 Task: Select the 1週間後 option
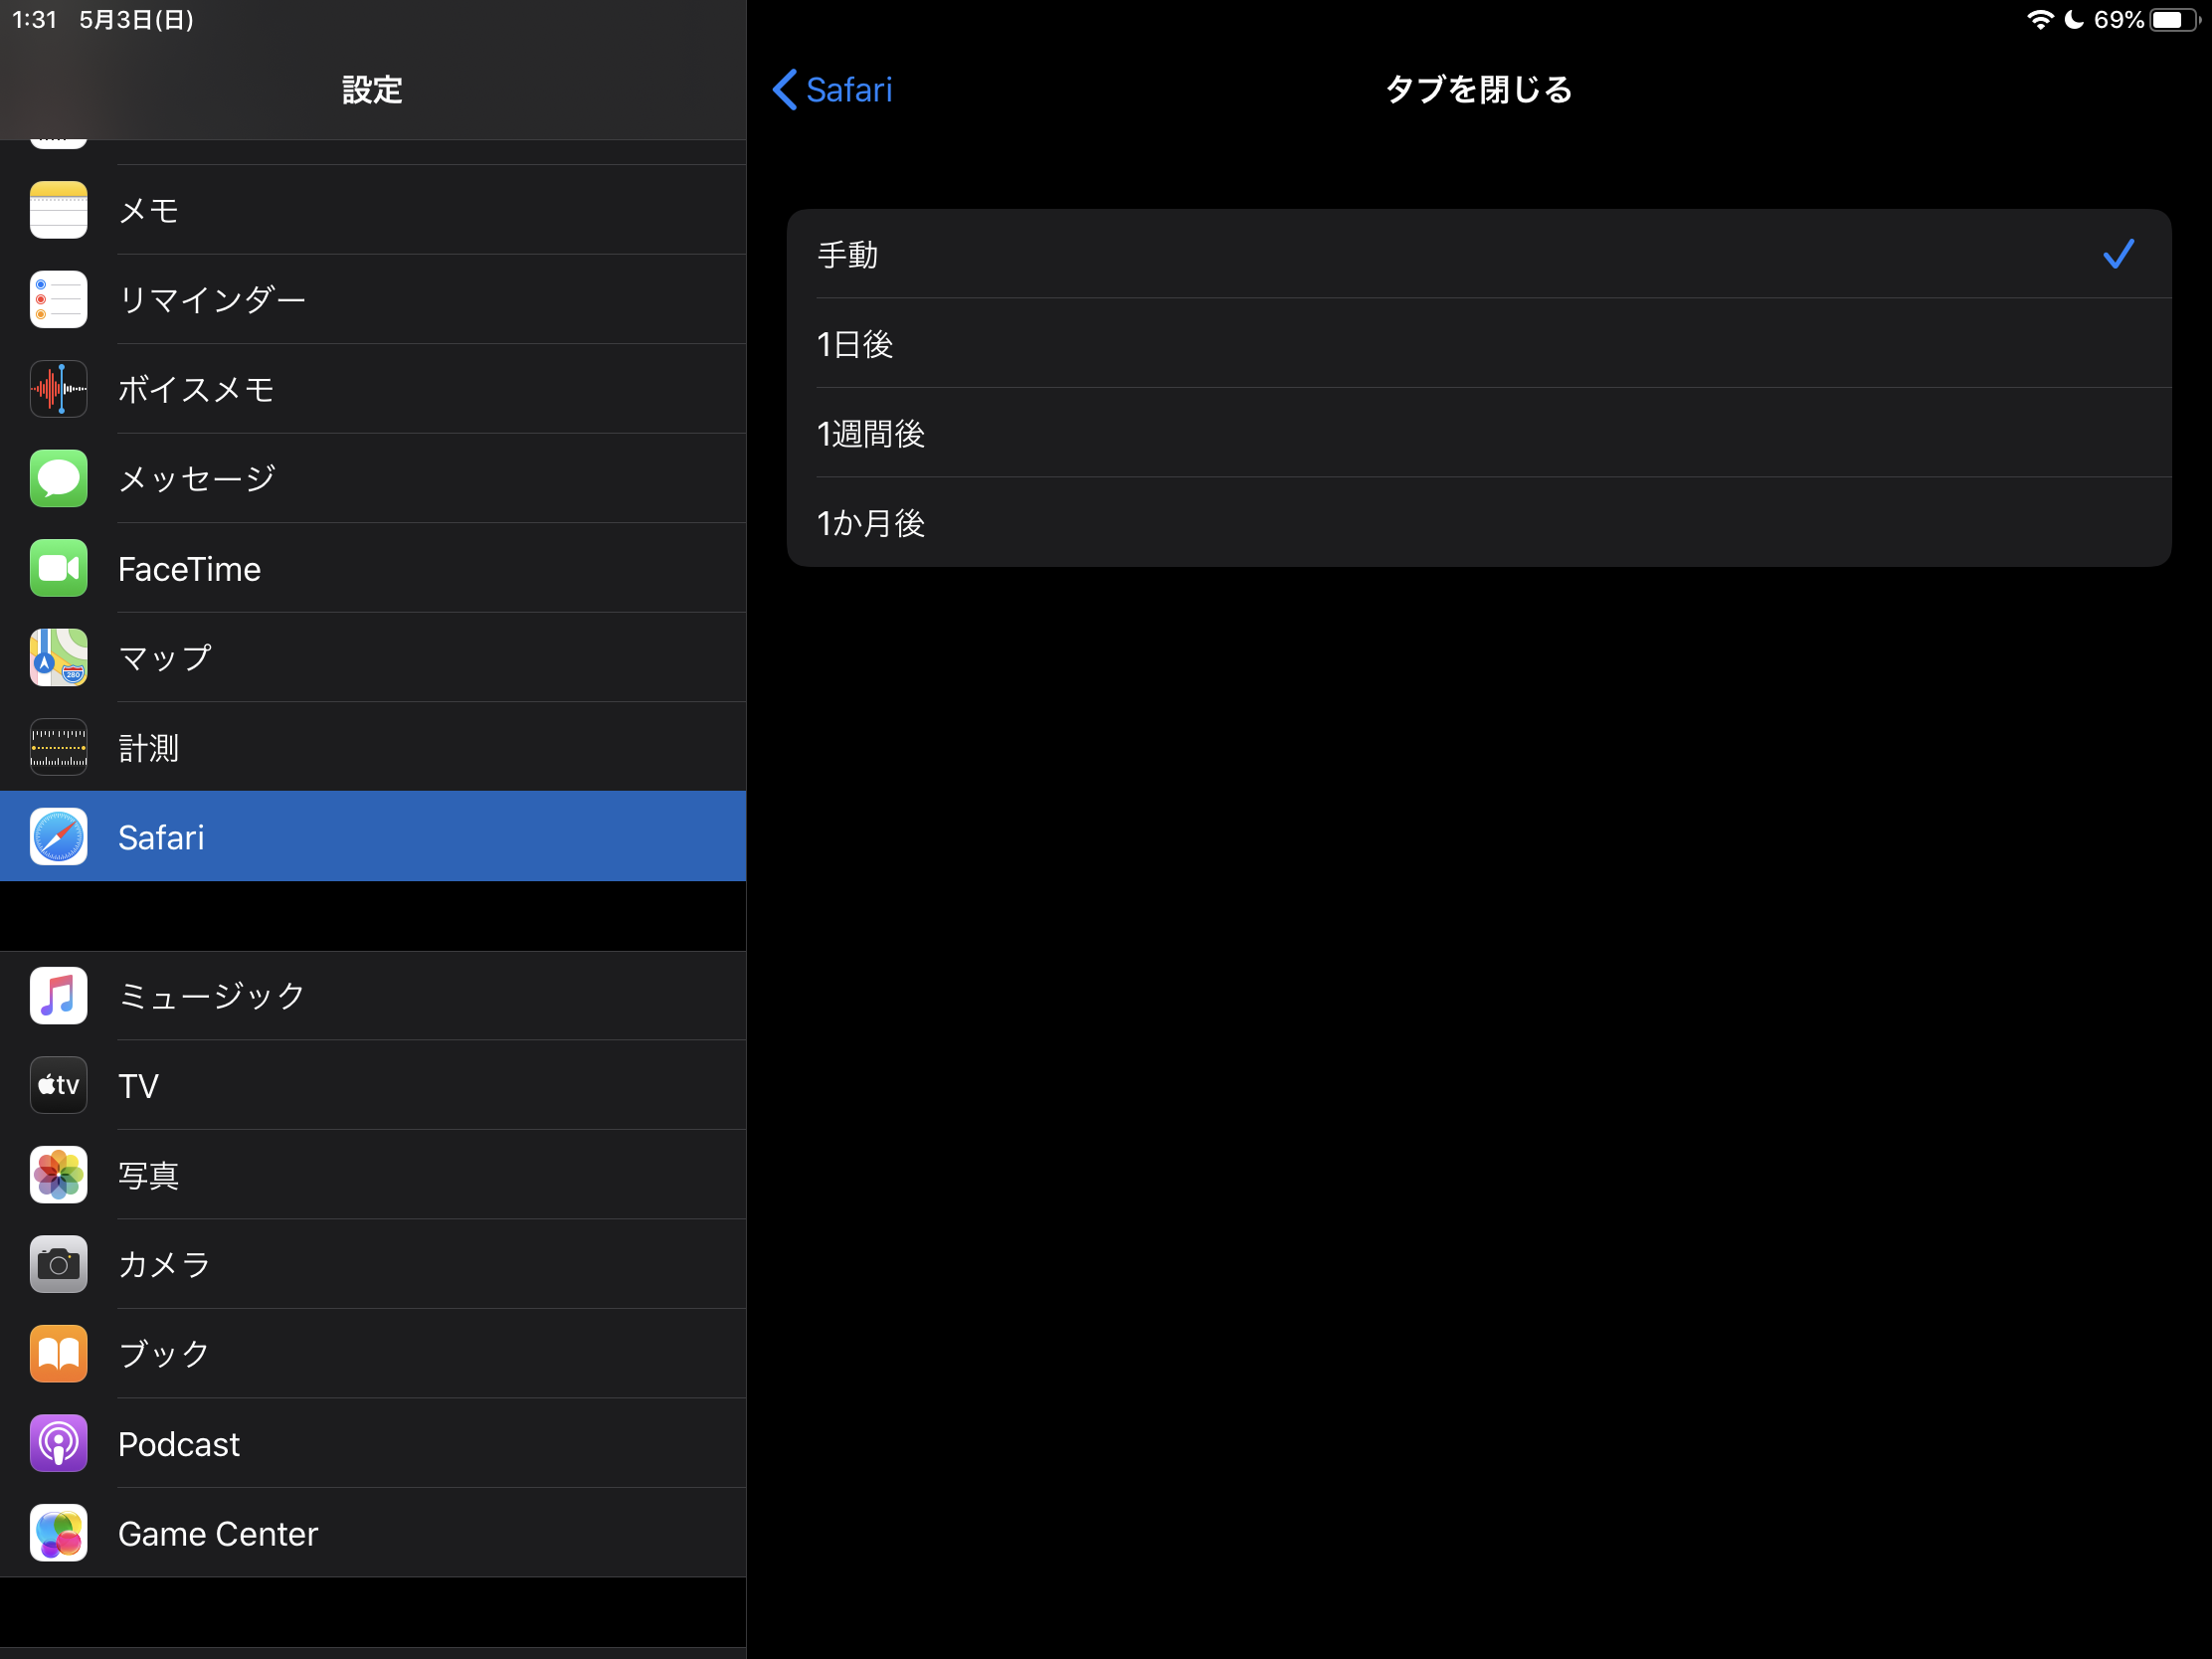1478,433
